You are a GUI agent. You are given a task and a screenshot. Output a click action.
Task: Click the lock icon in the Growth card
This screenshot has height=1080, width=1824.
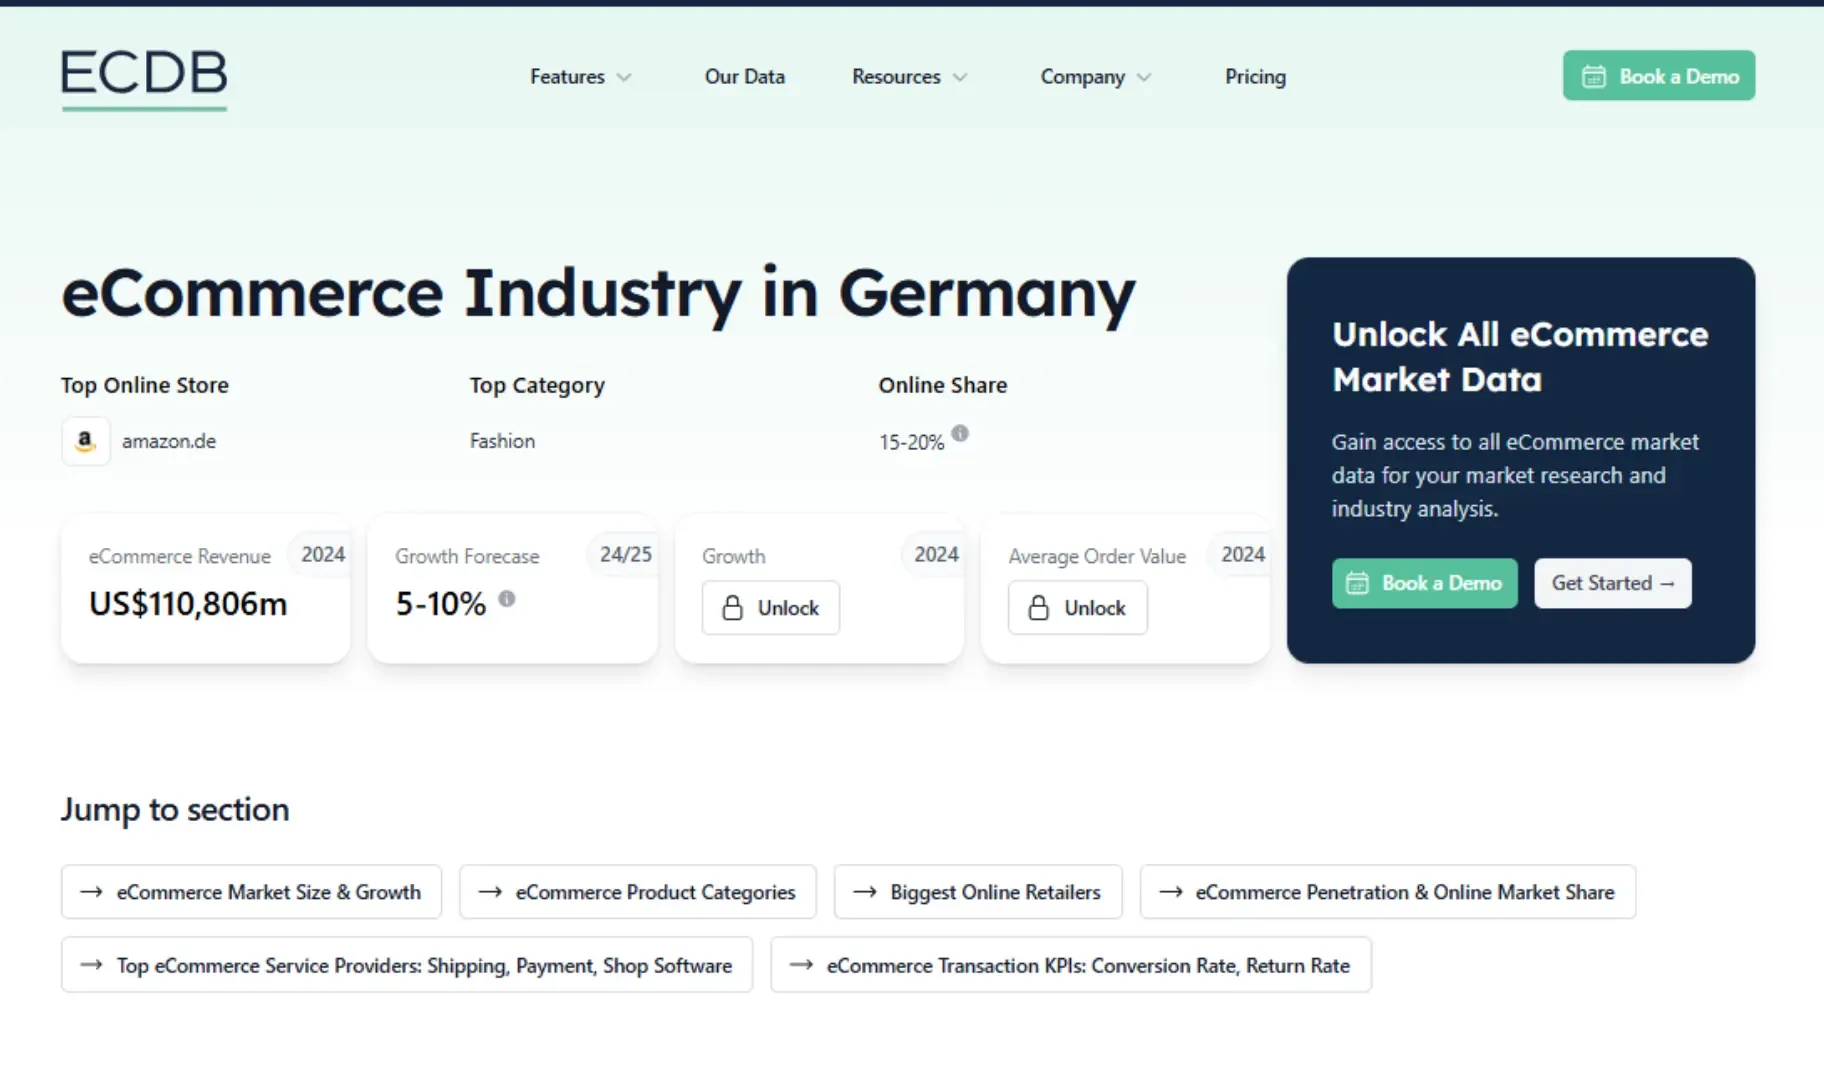[733, 608]
